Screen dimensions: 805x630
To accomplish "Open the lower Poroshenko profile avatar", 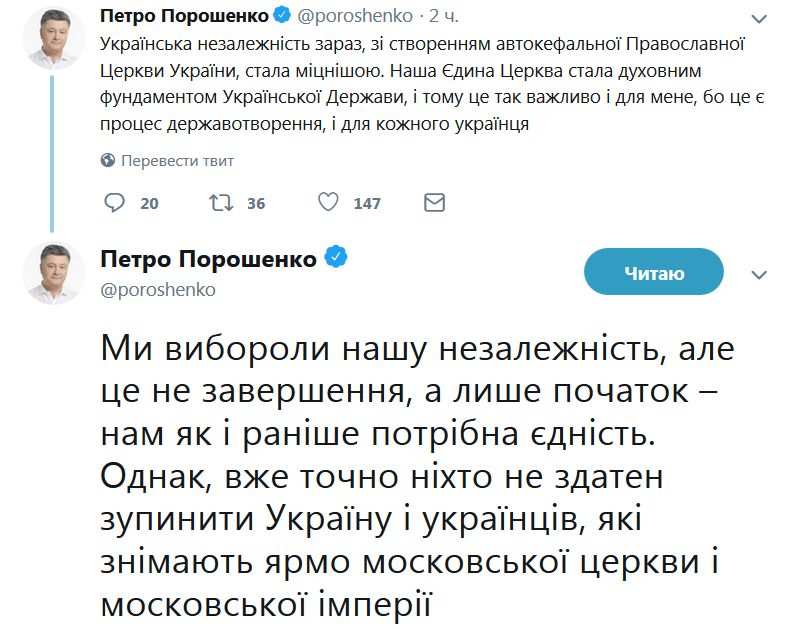I will click(52, 273).
